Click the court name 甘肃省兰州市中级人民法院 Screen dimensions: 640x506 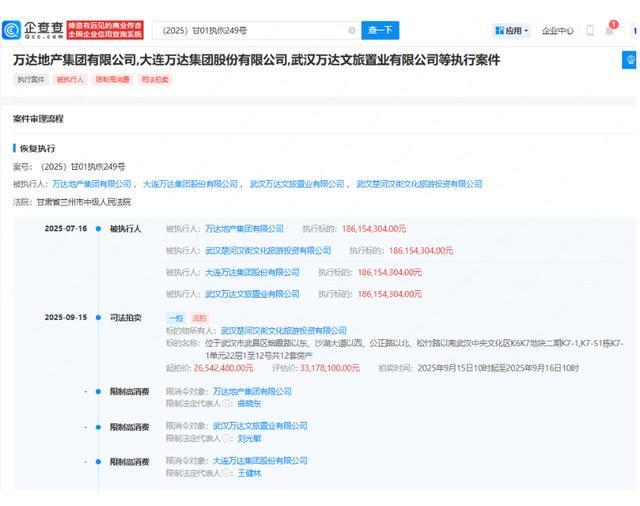coord(84,202)
